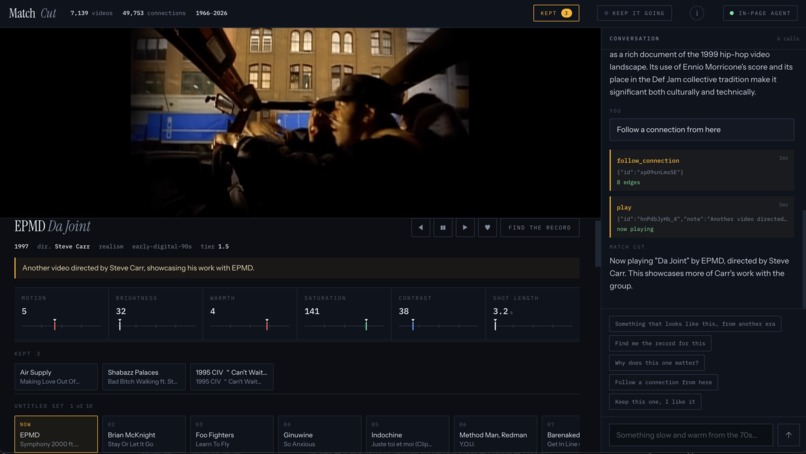This screenshot has width=806, height=454.
Task: Click the send arrow button
Action: [789, 435]
